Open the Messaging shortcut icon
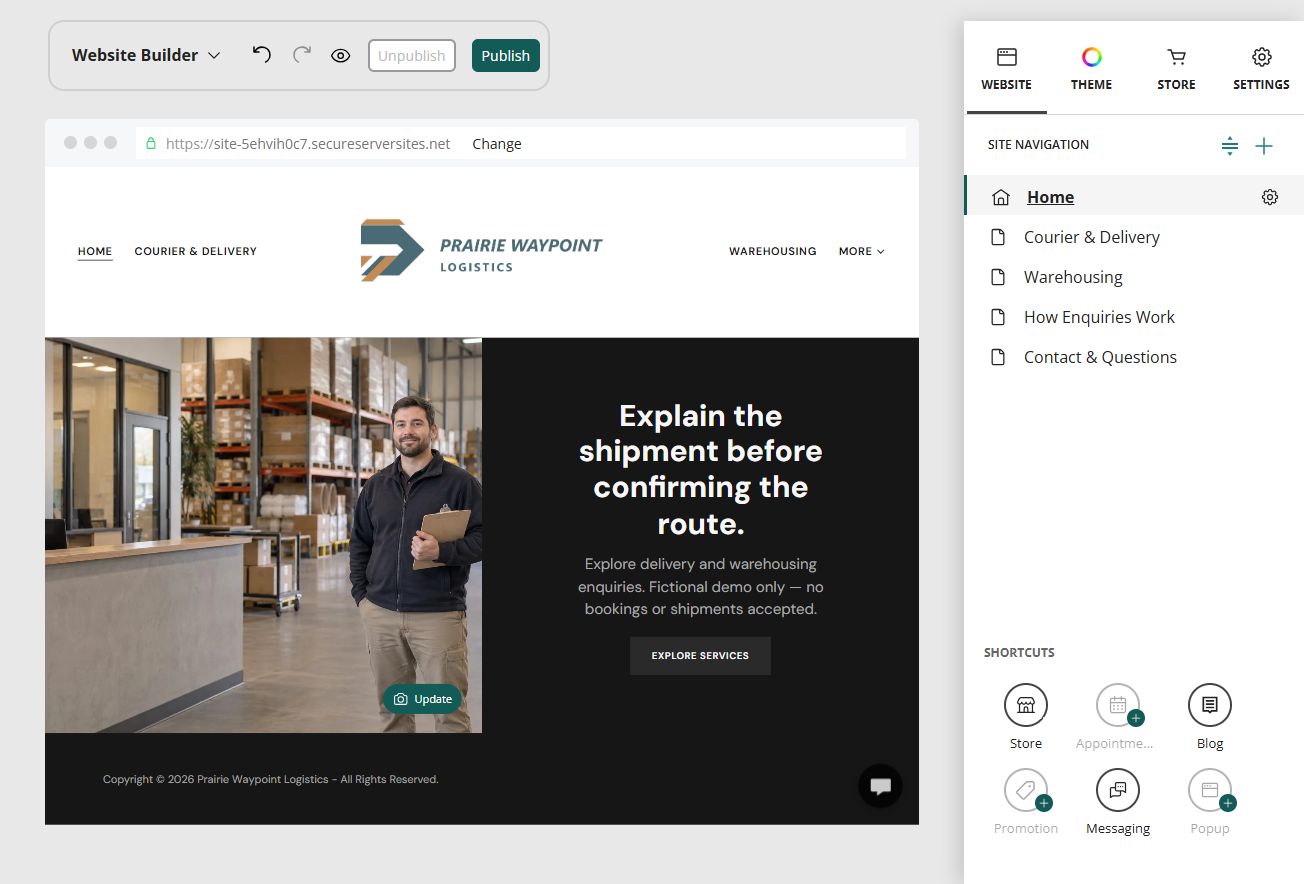This screenshot has height=884, width=1304. 1118,790
